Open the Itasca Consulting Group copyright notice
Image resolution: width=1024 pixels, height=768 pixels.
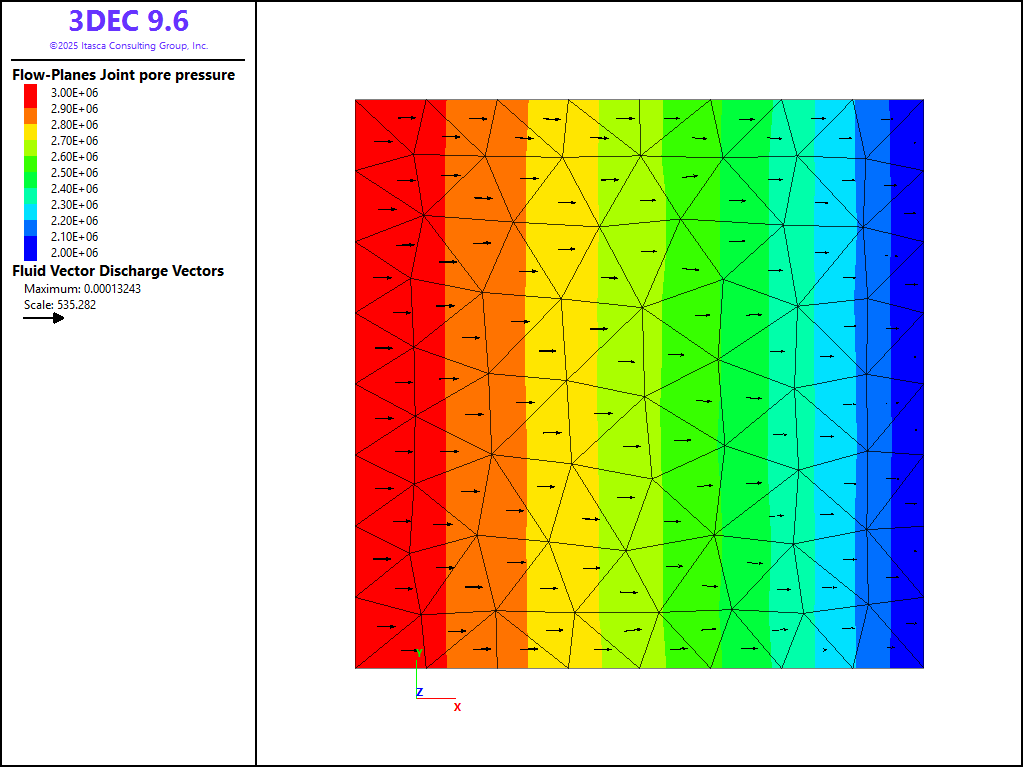coord(128,46)
